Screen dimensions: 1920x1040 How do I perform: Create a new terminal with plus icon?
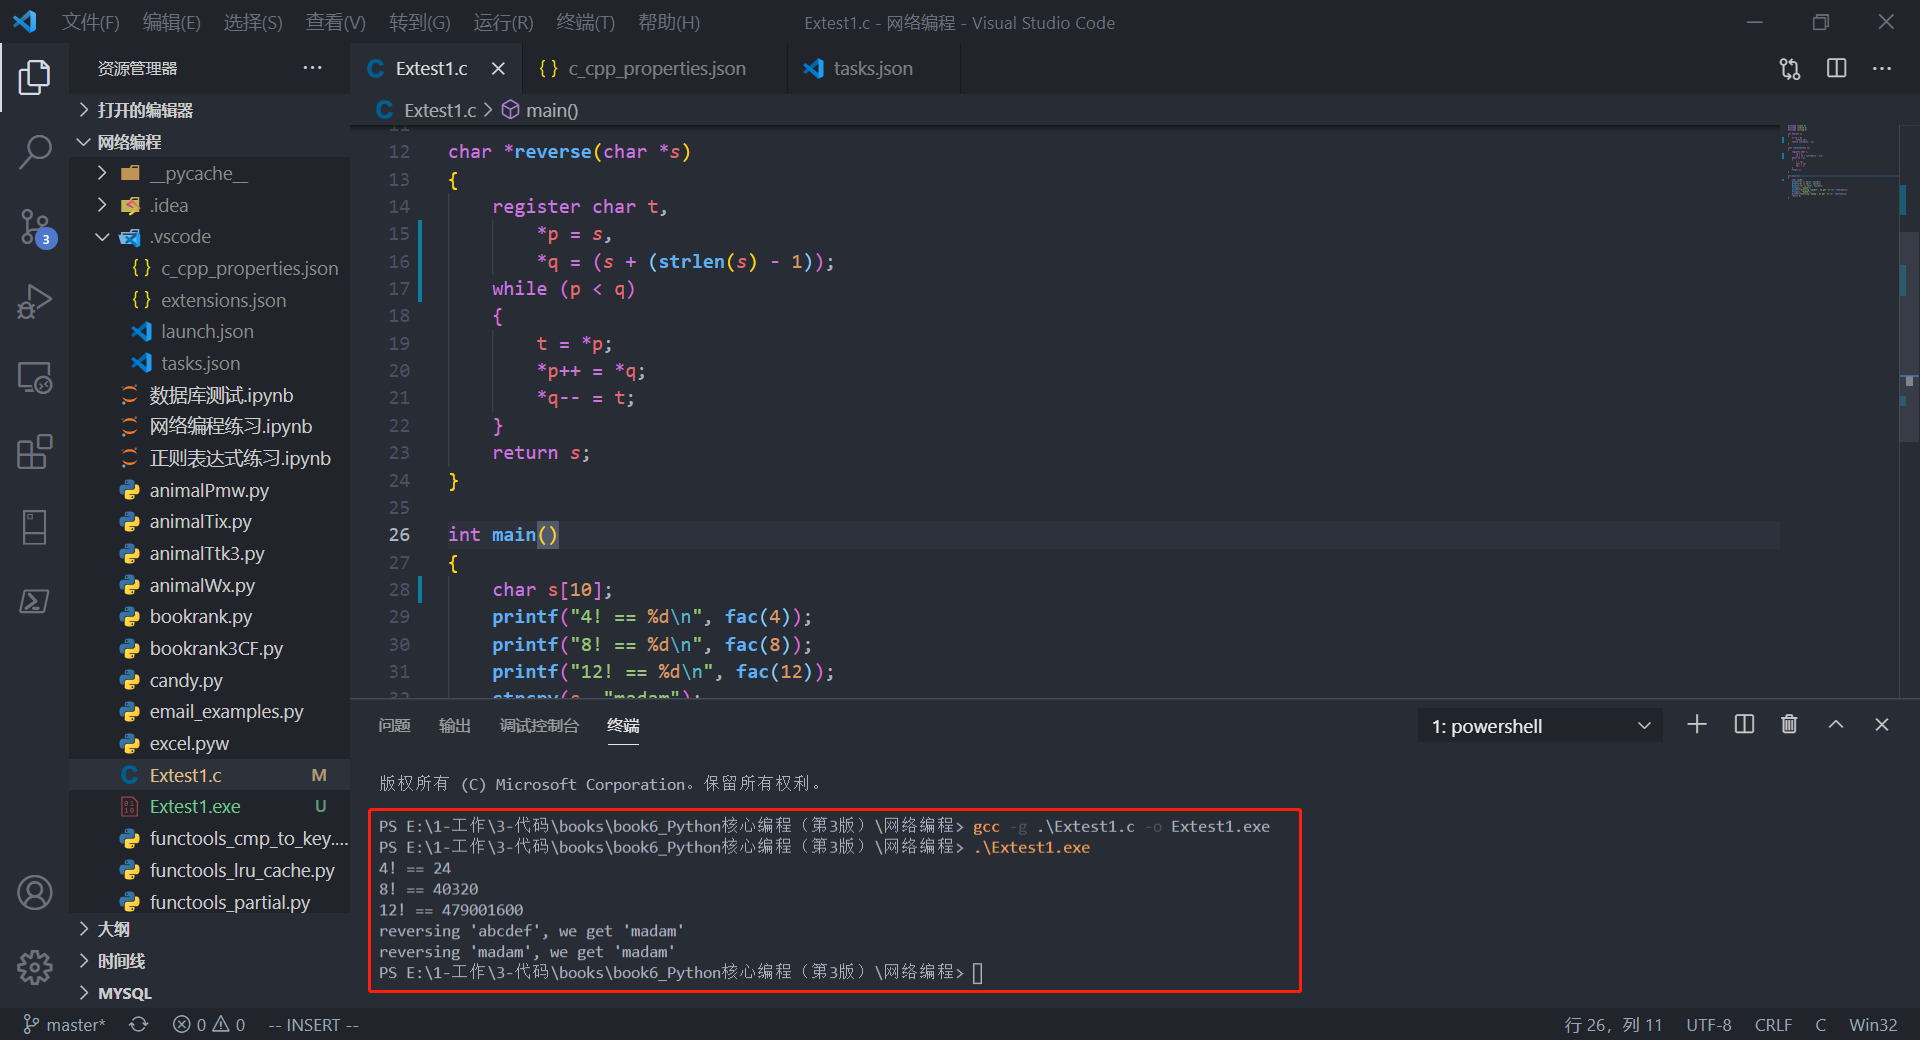coord(1697,725)
